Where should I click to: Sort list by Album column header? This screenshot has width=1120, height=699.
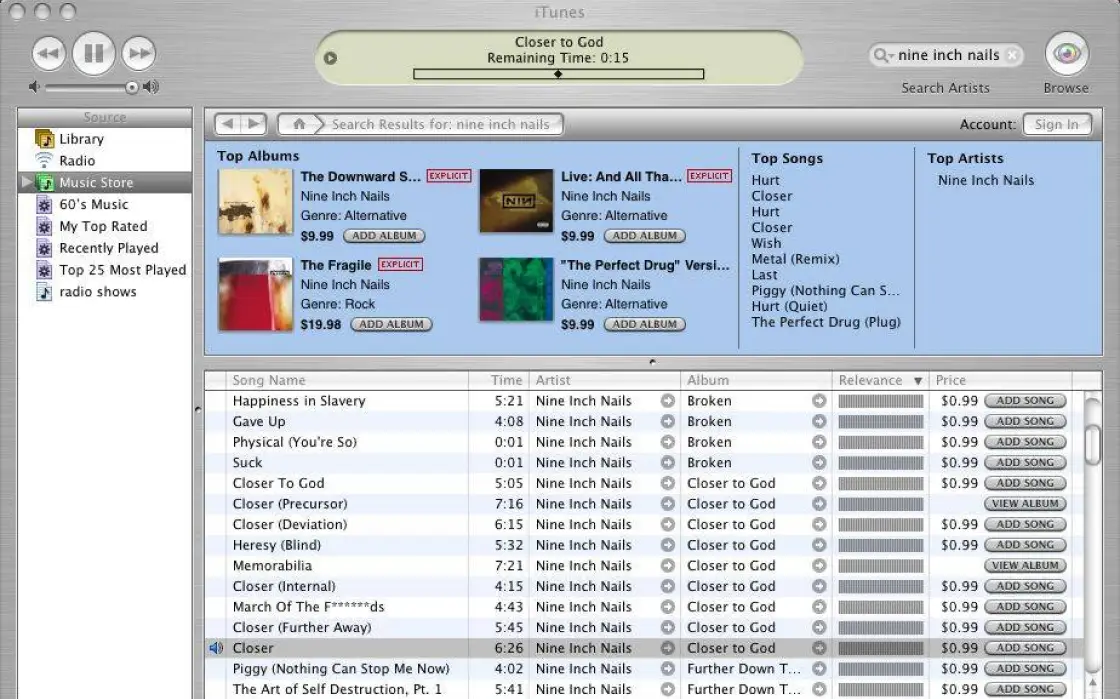(x=756, y=381)
